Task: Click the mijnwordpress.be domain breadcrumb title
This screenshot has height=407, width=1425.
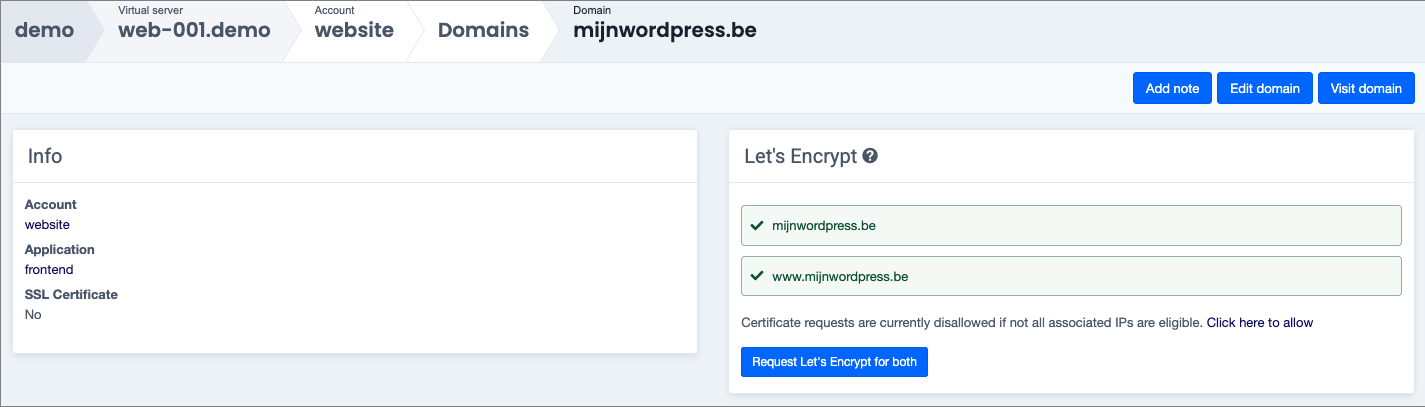Action: tap(664, 30)
